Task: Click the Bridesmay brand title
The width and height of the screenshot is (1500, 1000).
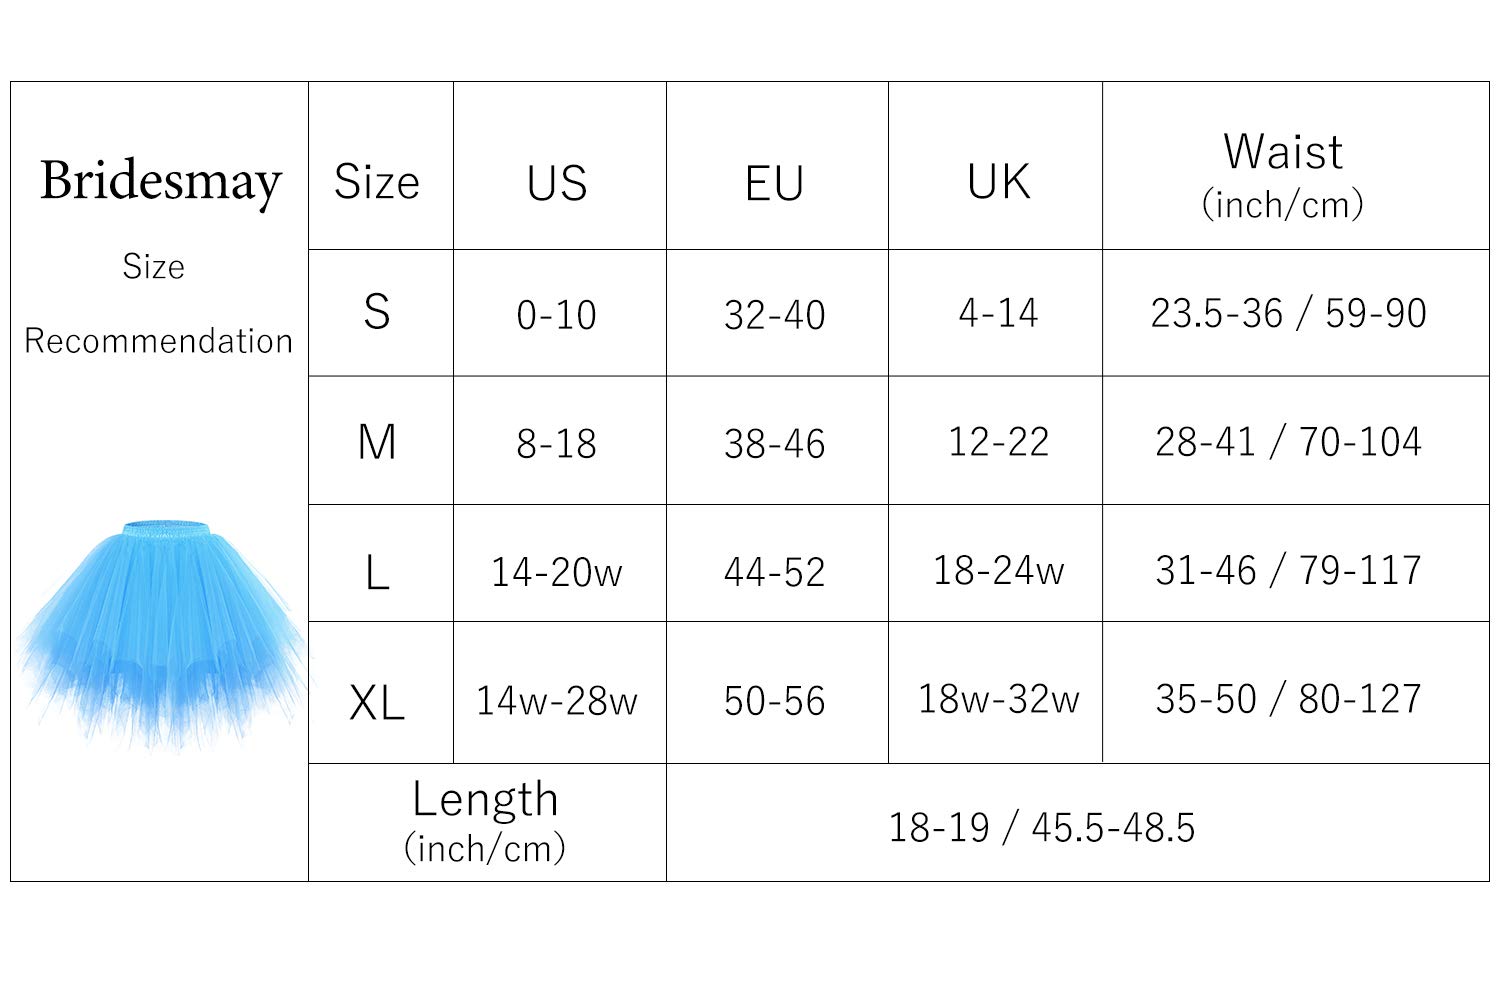Action: 160,182
